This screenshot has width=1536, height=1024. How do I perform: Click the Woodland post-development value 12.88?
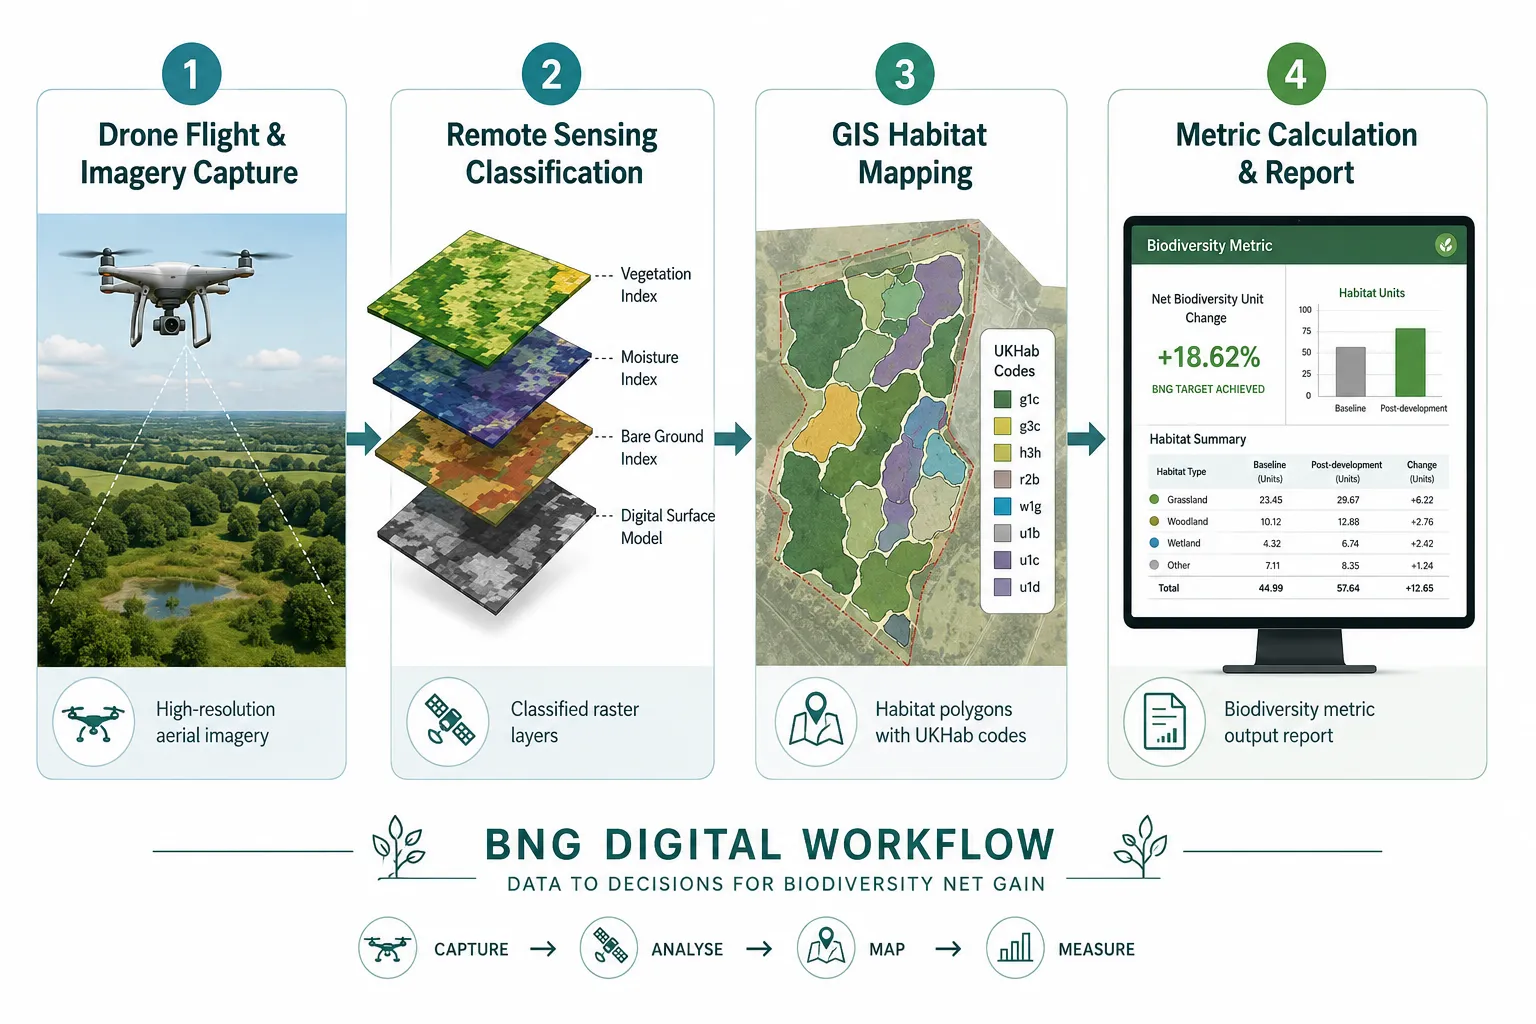[1348, 522]
